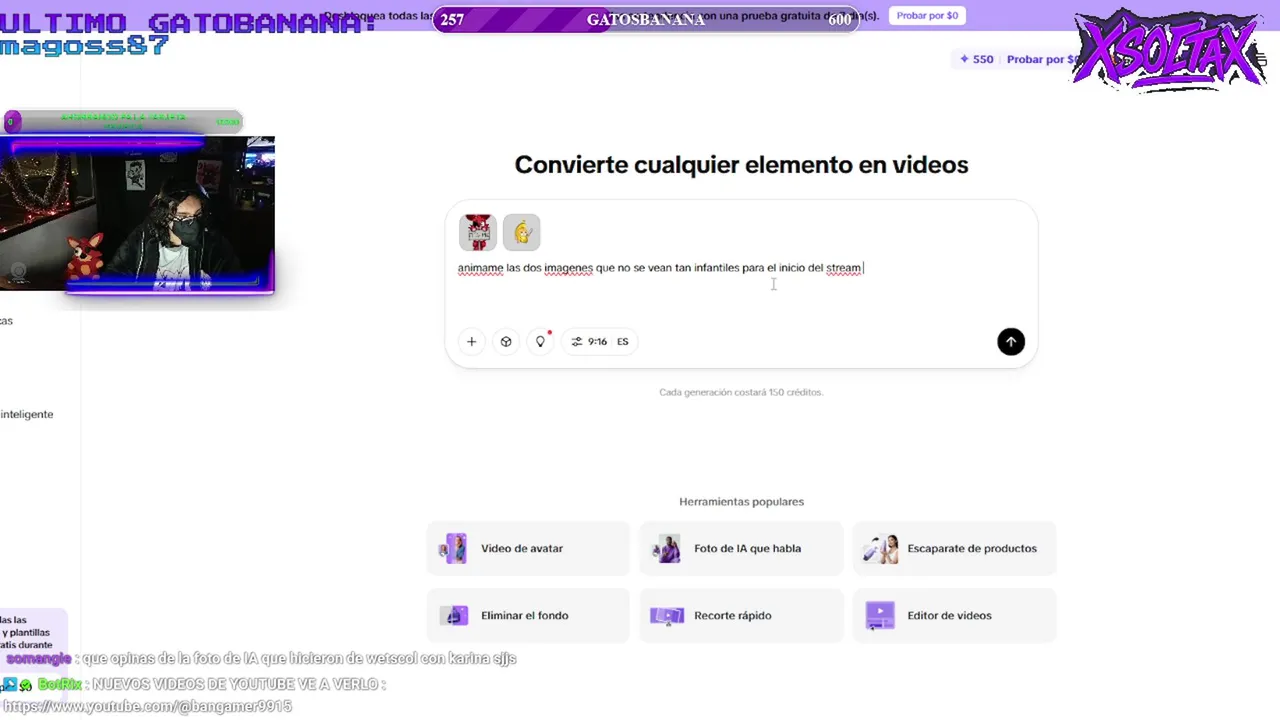
Task: Click the youtube.com/@bangamer9915 chat link
Action: (x=148, y=706)
